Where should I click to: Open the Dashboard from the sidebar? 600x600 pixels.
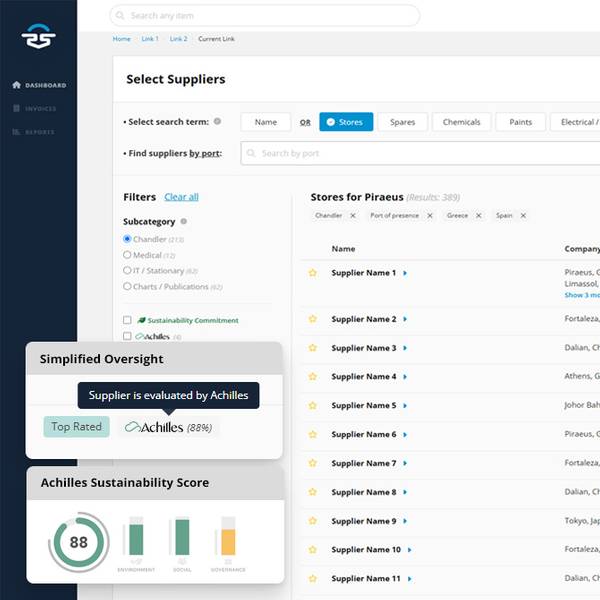(39, 85)
